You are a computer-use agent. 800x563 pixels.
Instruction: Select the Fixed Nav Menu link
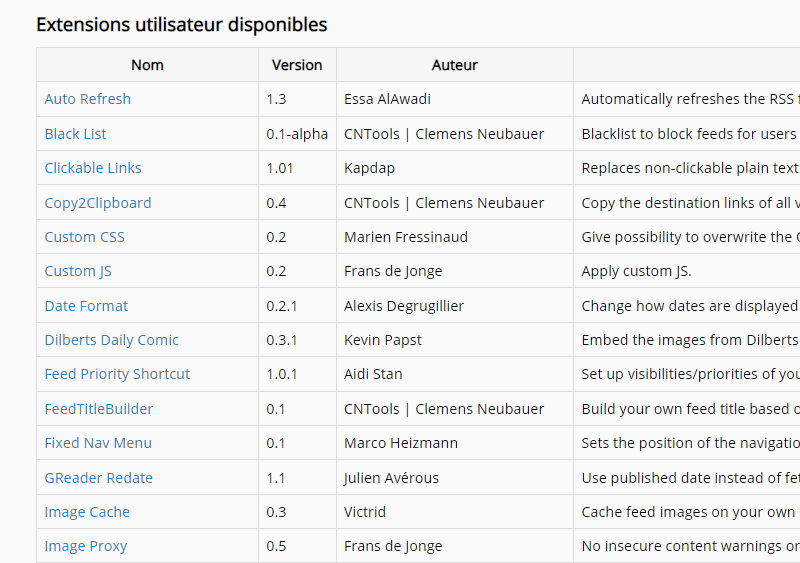tap(98, 443)
